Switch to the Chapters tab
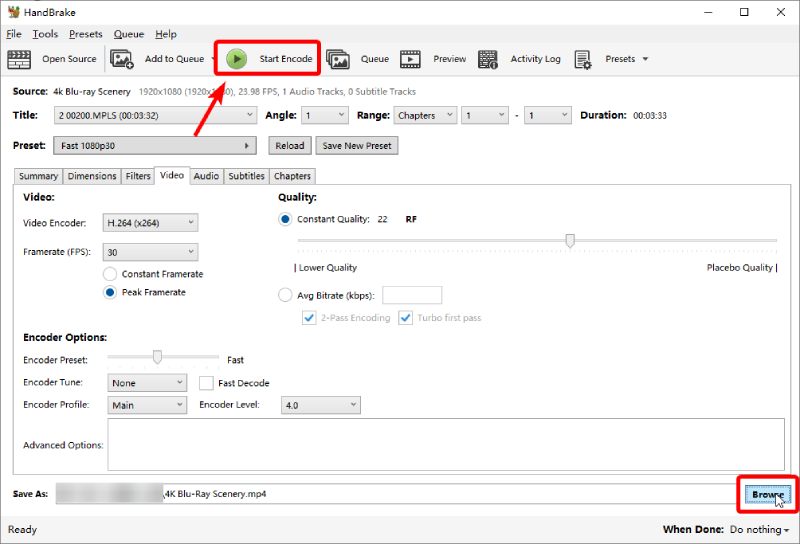Image resolution: width=800 pixels, height=544 pixels. click(x=292, y=176)
